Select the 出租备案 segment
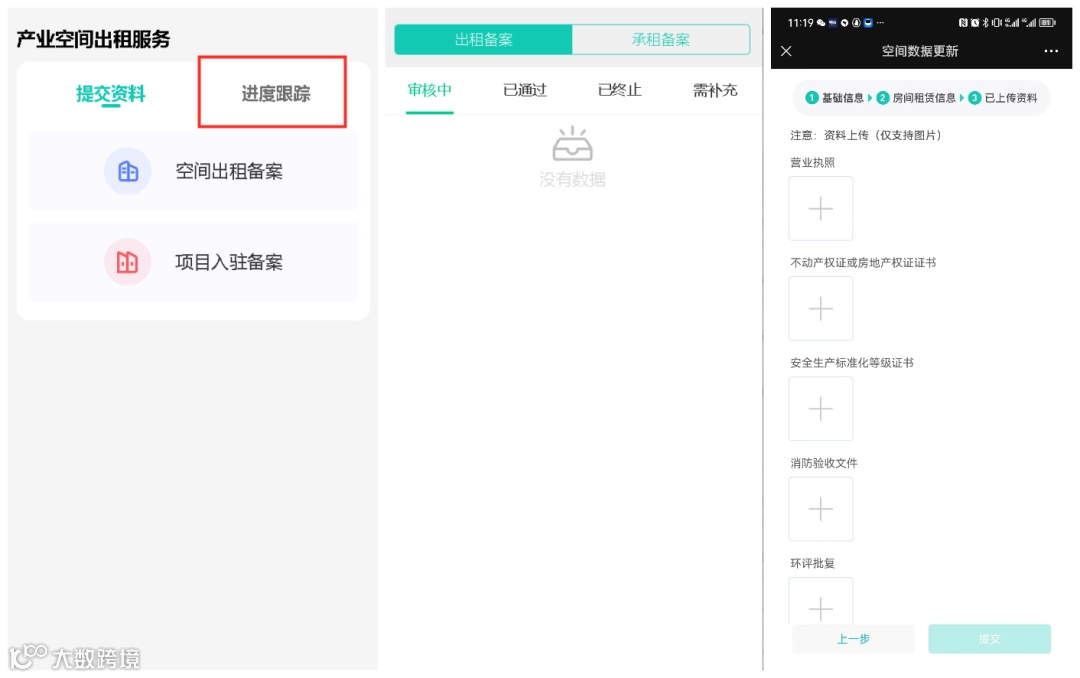 484,39
